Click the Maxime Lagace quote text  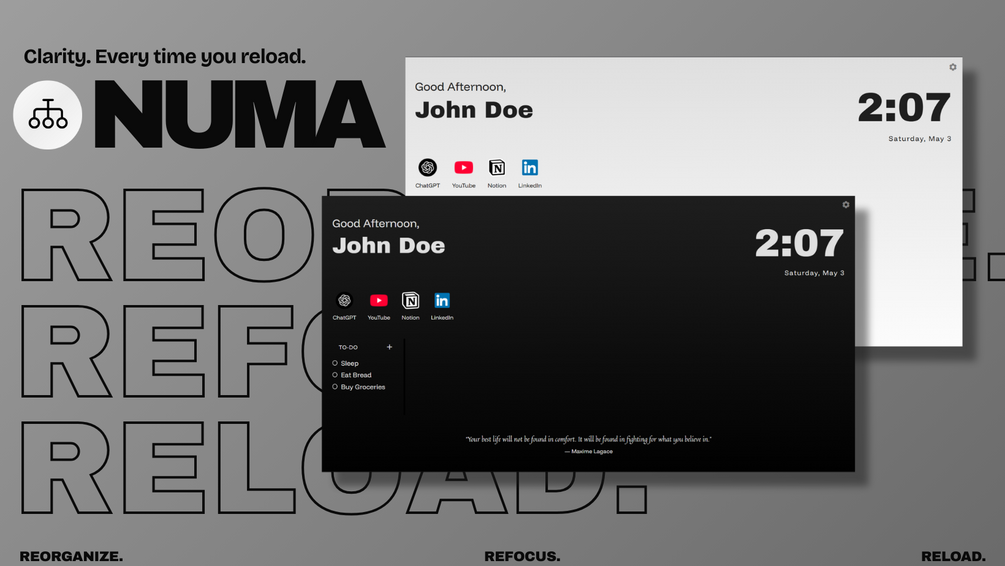588,439
